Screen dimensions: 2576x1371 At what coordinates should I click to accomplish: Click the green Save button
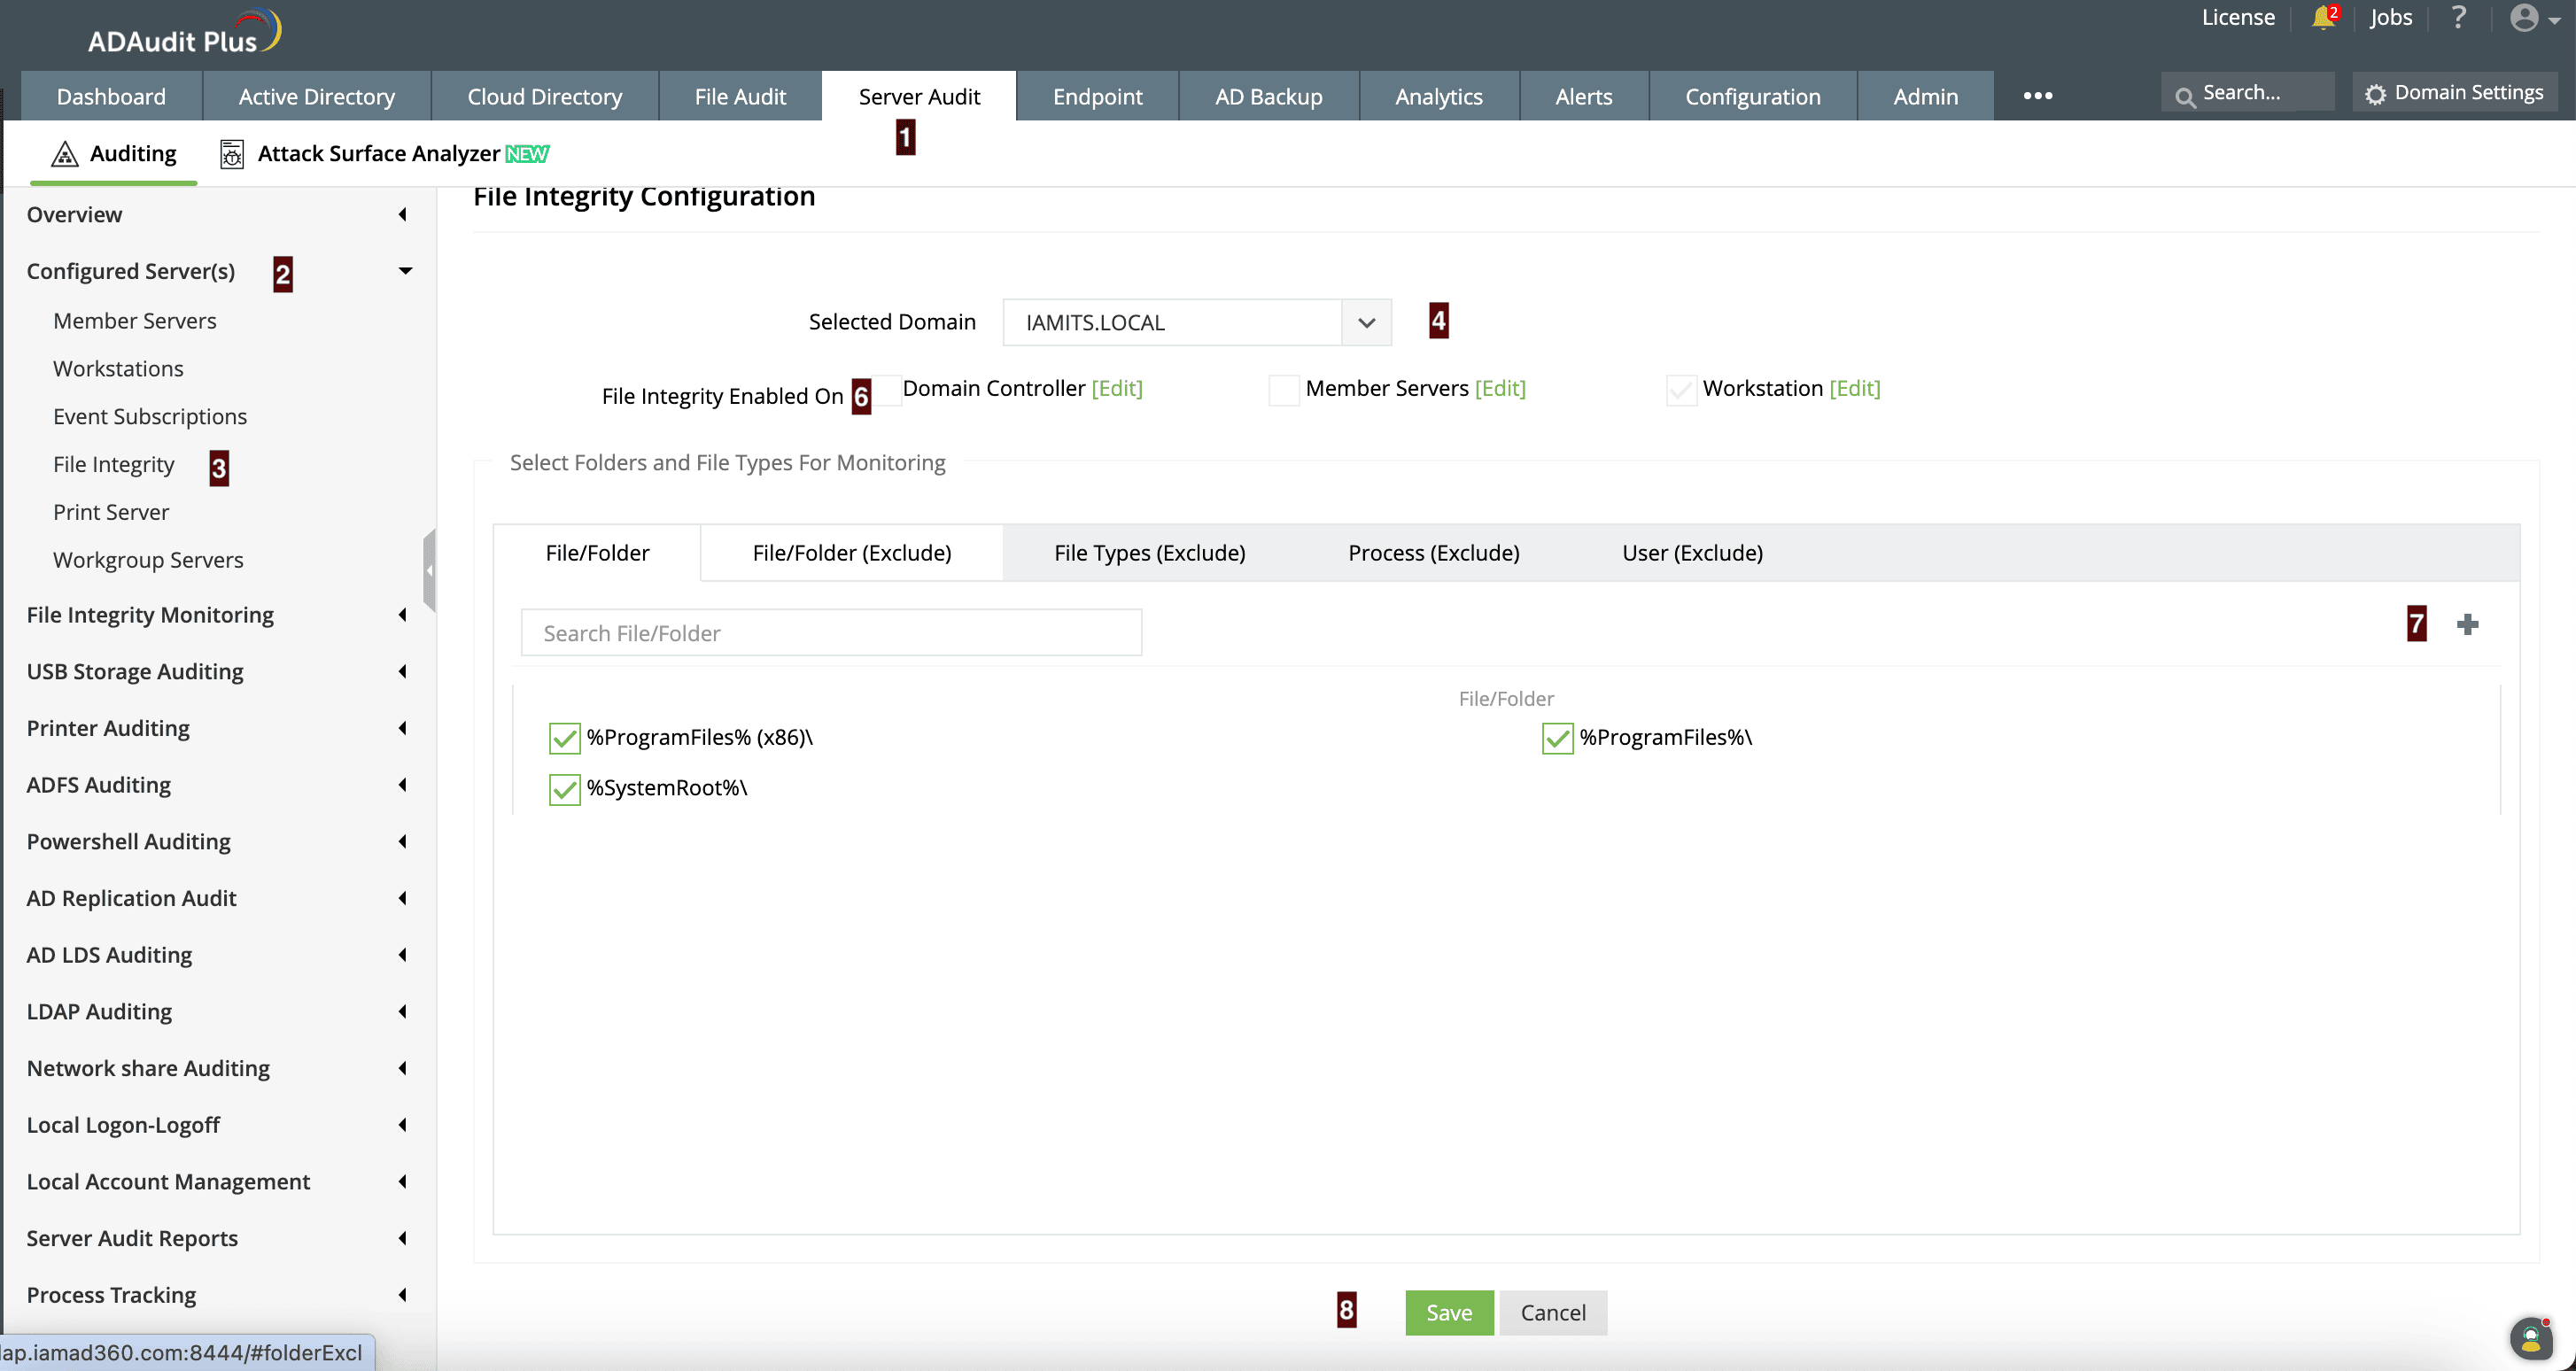click(1448, 1312)
